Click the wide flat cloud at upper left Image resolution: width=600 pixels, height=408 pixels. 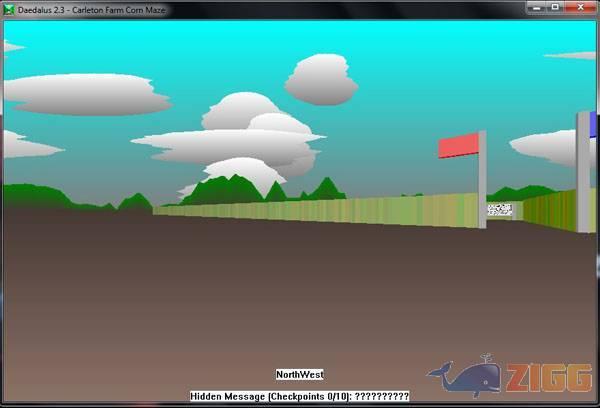(x=87, y=96)
